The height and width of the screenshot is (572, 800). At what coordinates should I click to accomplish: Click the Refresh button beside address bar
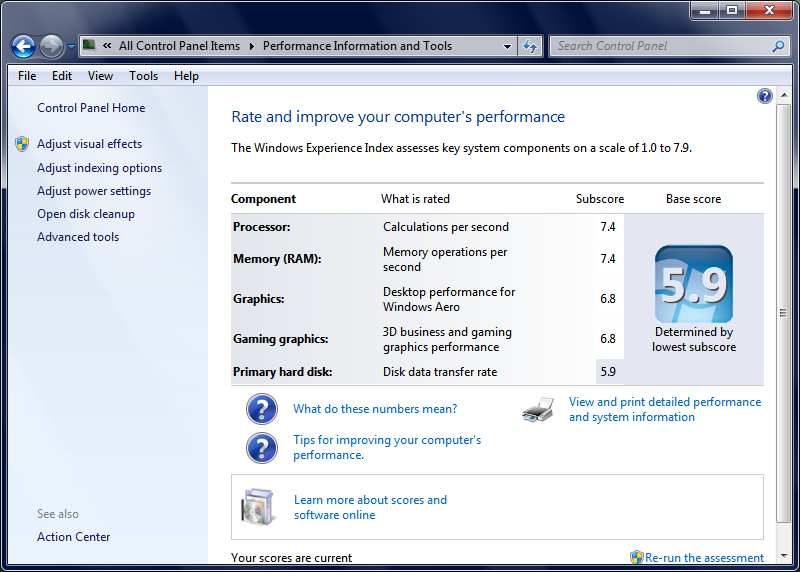(x=530, y=46)
